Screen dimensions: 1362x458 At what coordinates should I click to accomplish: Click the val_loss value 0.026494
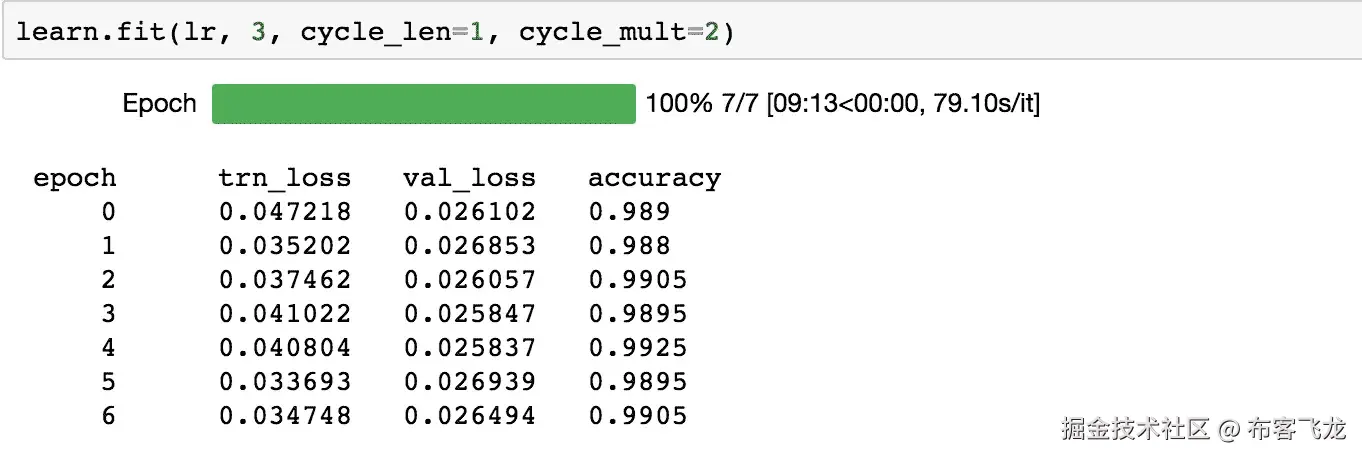point(470,416)
